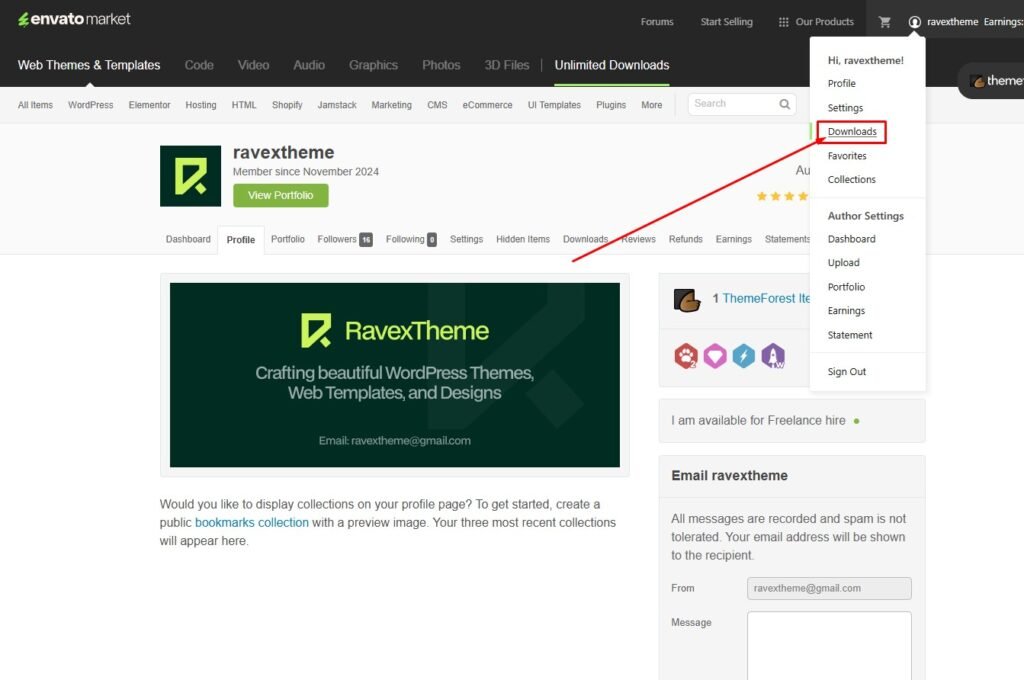
Task: Open the Shopify category menu
Action: tap(287, 105)
